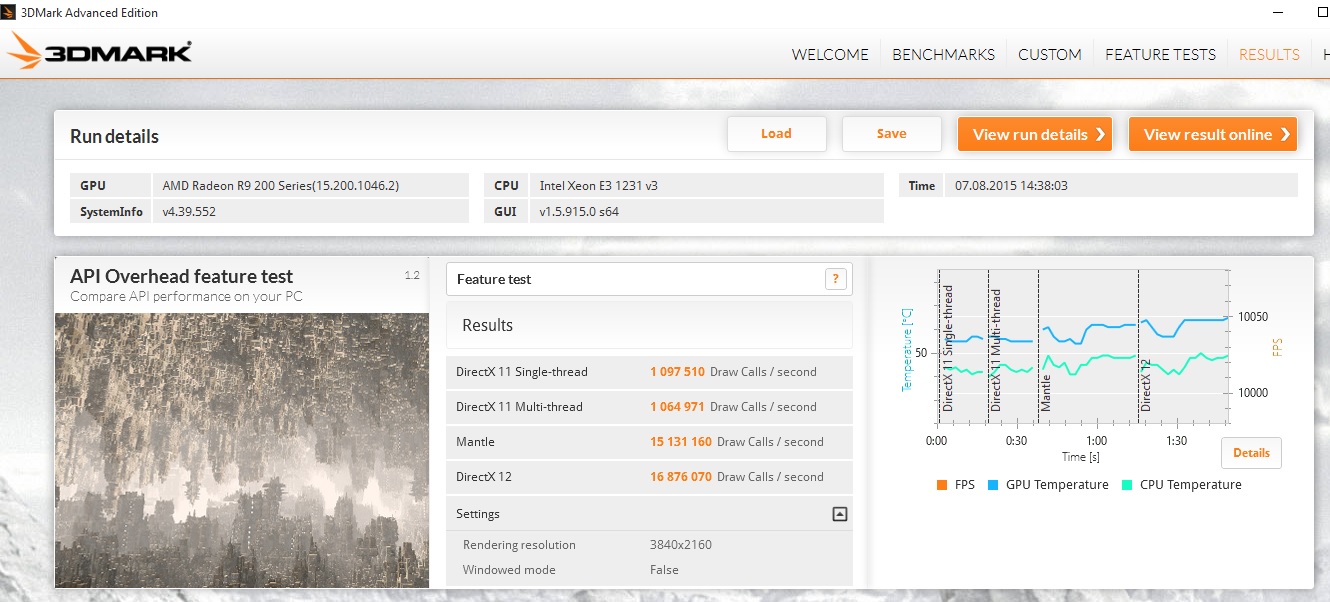Minimize the 3DMark window

point(1279,13)
